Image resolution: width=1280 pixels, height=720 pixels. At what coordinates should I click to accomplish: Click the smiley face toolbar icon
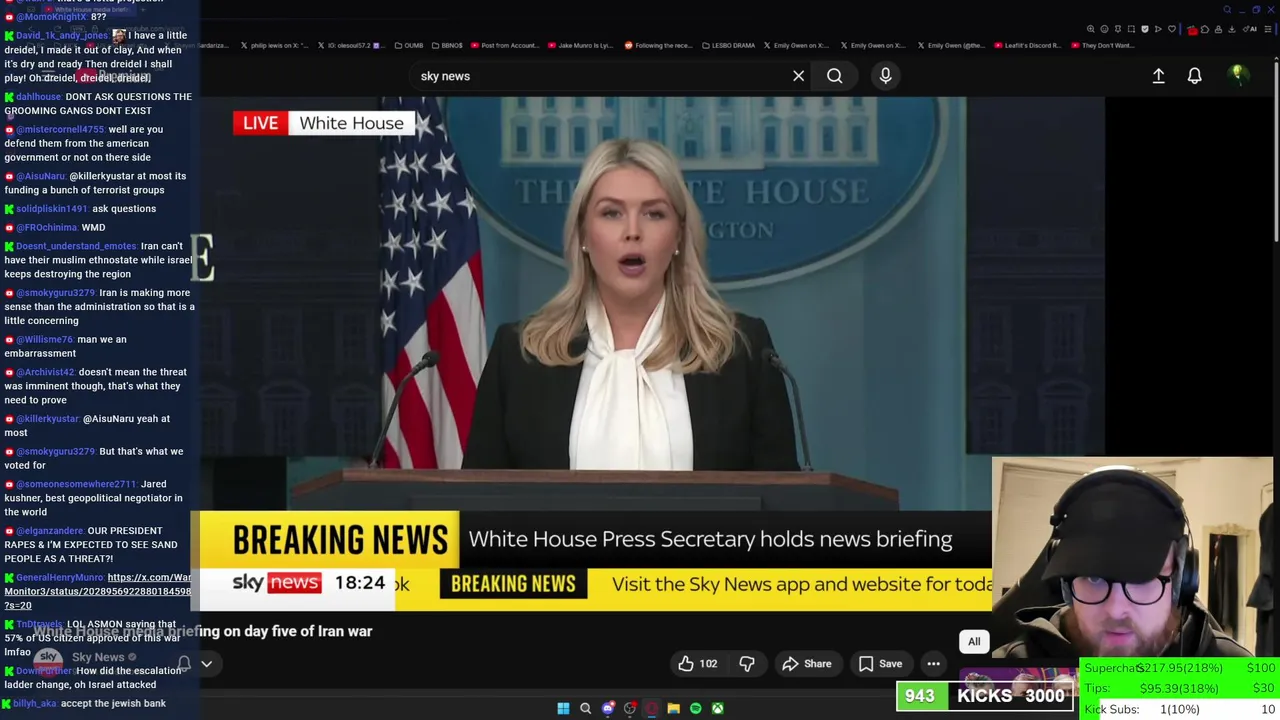1104,29
